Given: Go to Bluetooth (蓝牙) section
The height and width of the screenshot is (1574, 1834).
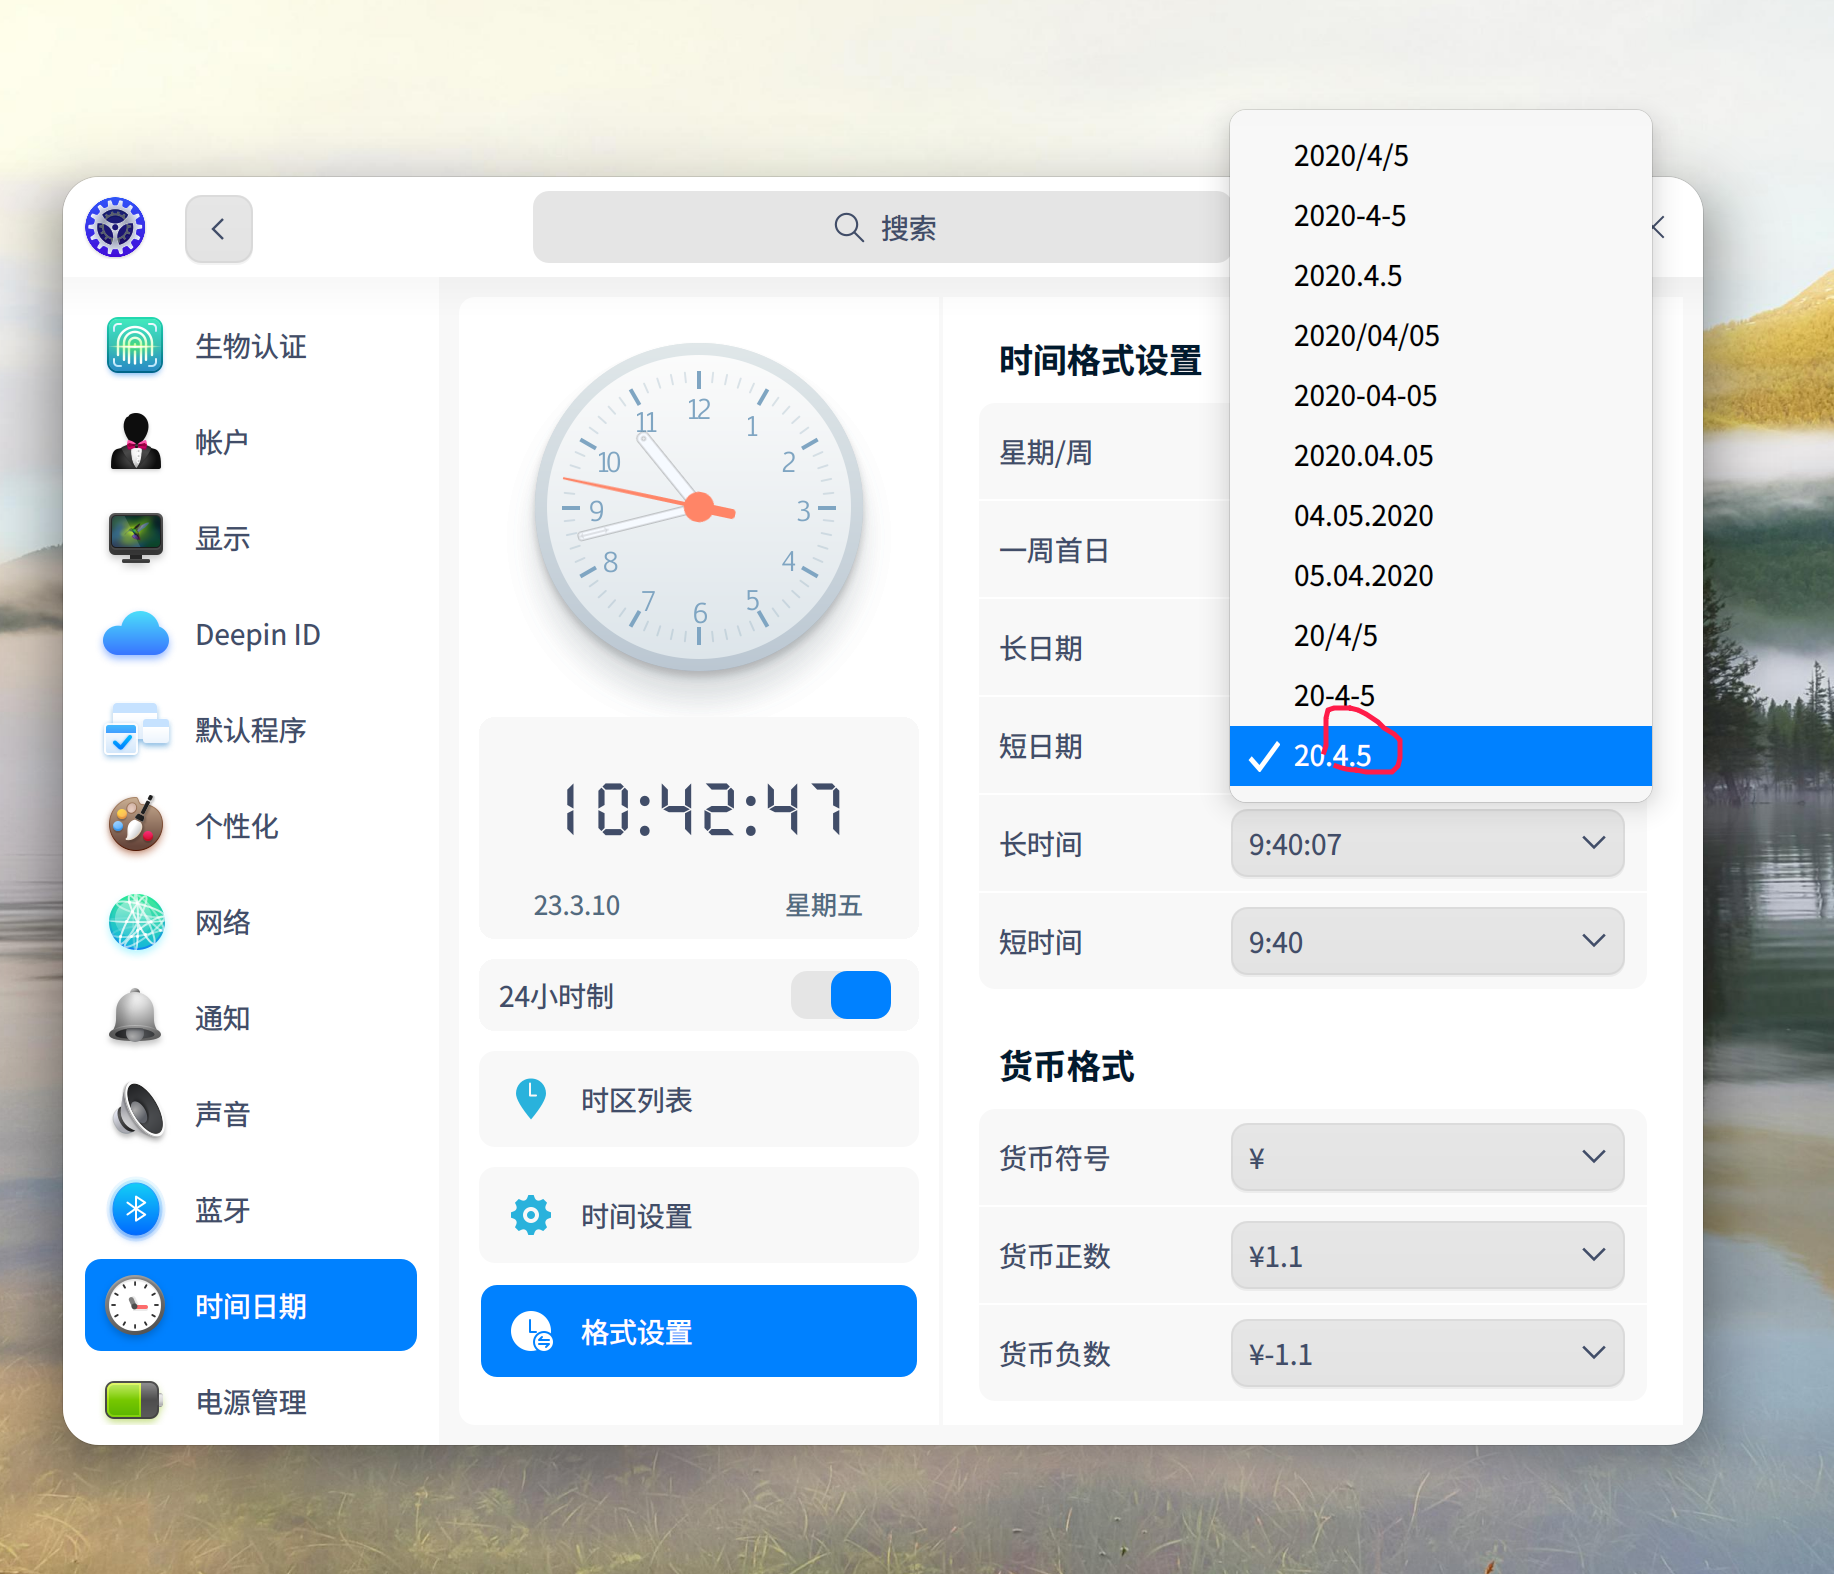Looking at the screenshot, I should 251,1209.
